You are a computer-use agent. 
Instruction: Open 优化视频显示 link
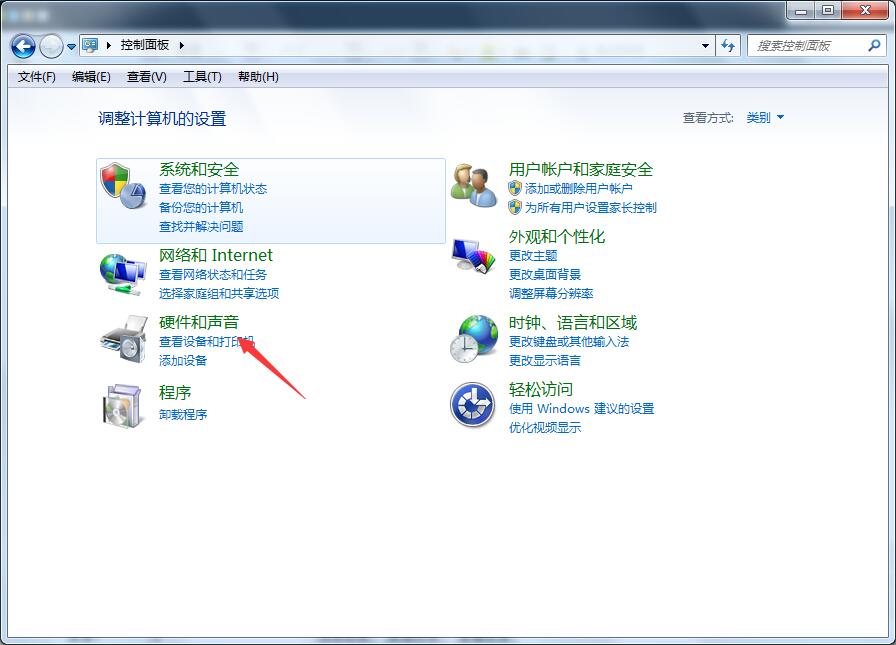click(x=545, y=427)
